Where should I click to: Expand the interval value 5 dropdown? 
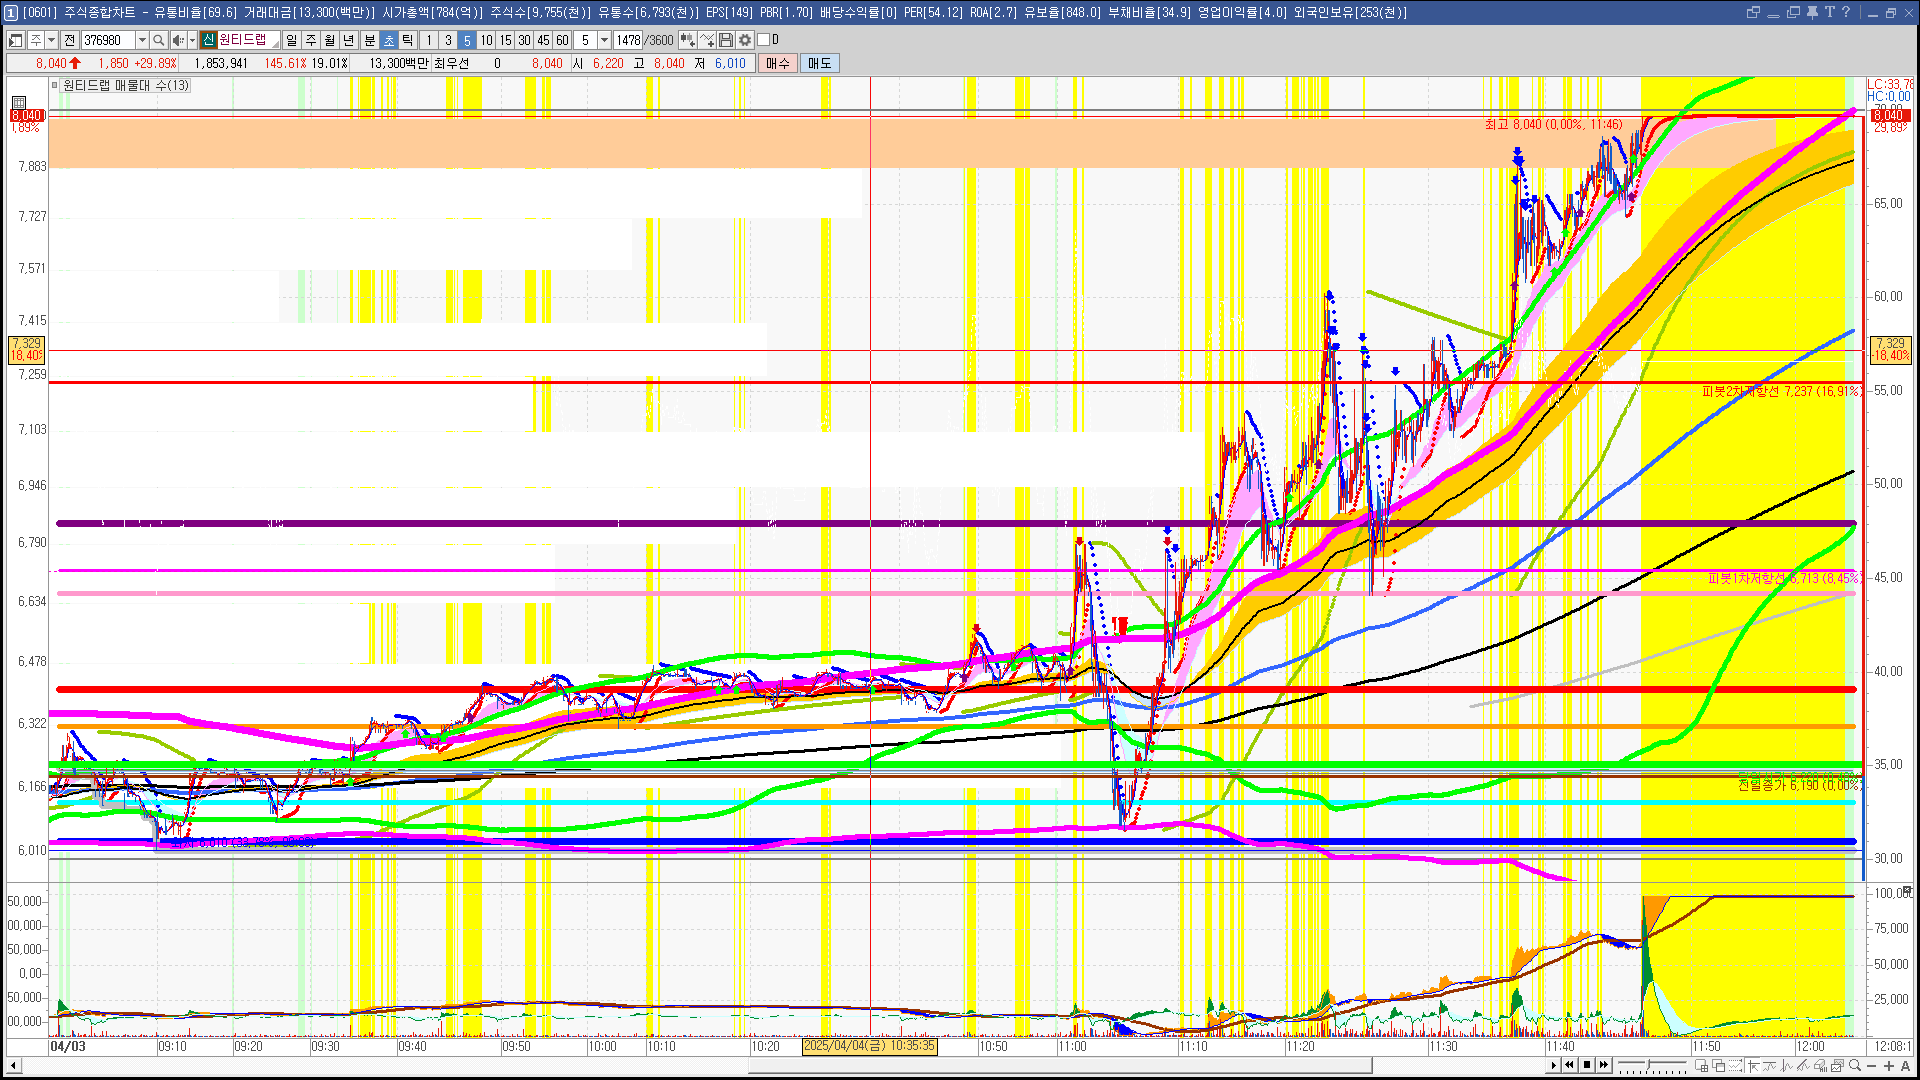(x=604, y=40)
